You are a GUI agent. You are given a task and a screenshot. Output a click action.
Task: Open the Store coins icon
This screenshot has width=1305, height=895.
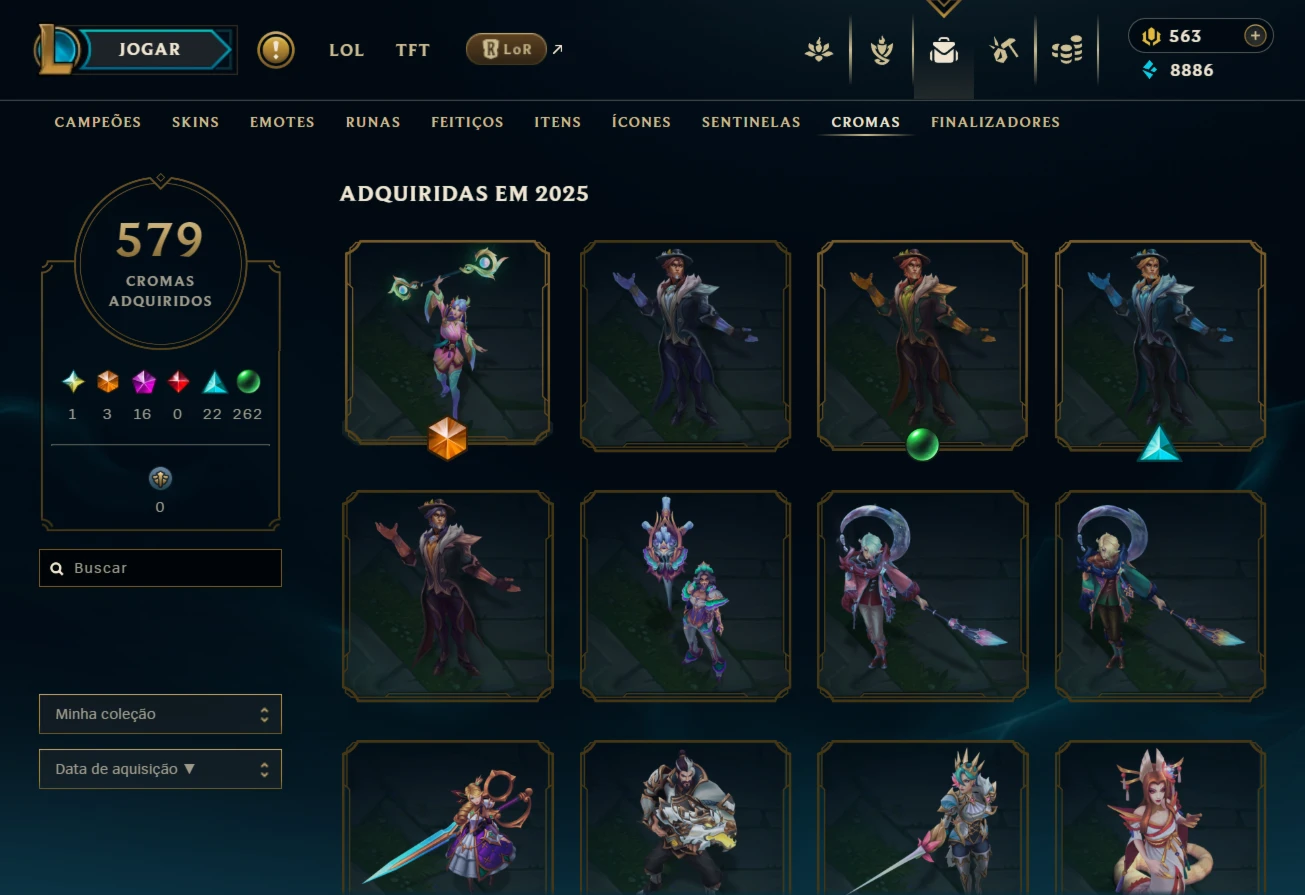click(1067, 50)
